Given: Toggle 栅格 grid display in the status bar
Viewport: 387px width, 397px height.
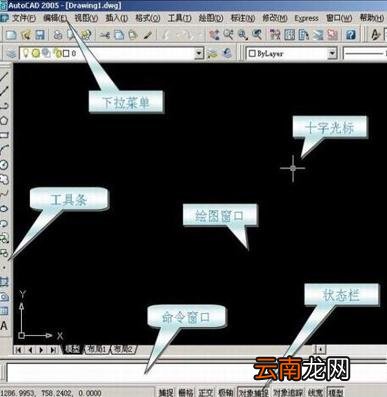Looking at the screenshot, I should point(185,393).
